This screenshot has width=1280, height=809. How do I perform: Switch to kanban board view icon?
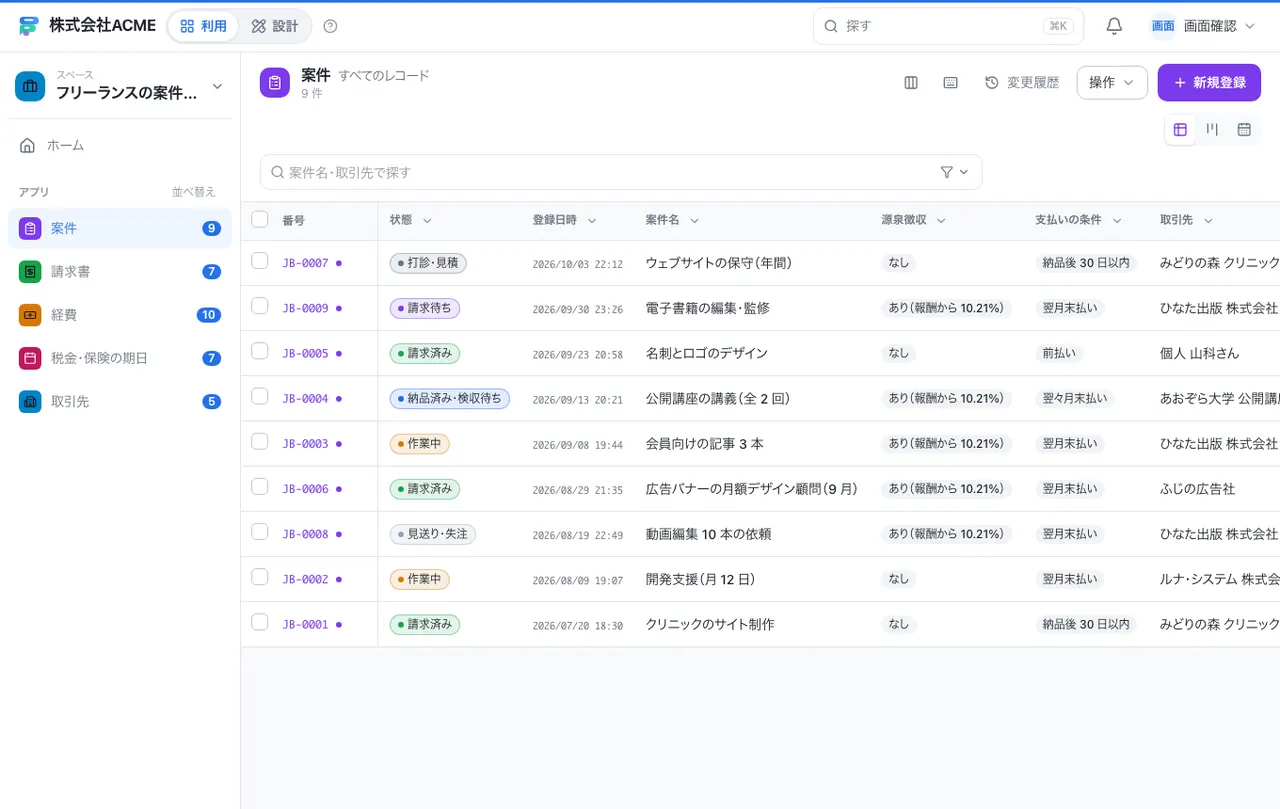[x=1212, y=129]
